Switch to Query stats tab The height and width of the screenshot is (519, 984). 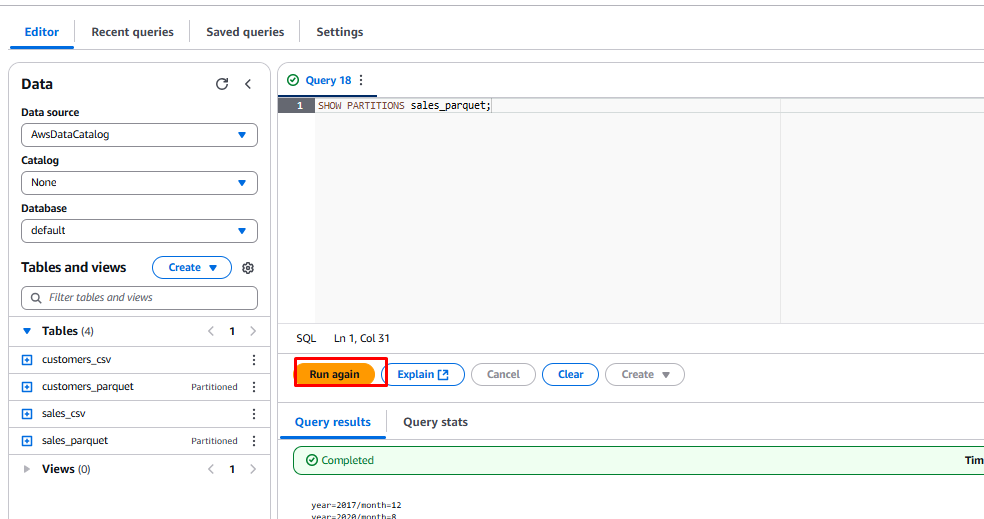(435, 422)
